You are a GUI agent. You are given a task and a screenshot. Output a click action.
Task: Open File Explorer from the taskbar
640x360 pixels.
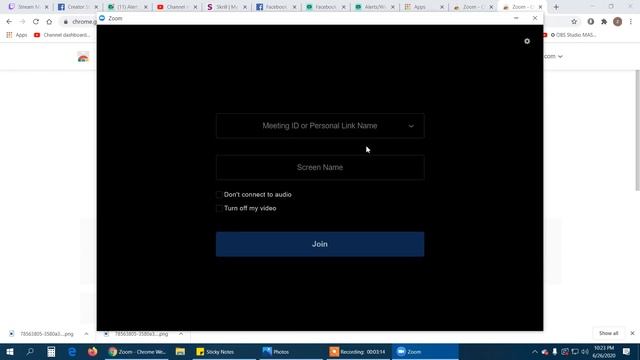click(180, 352)
